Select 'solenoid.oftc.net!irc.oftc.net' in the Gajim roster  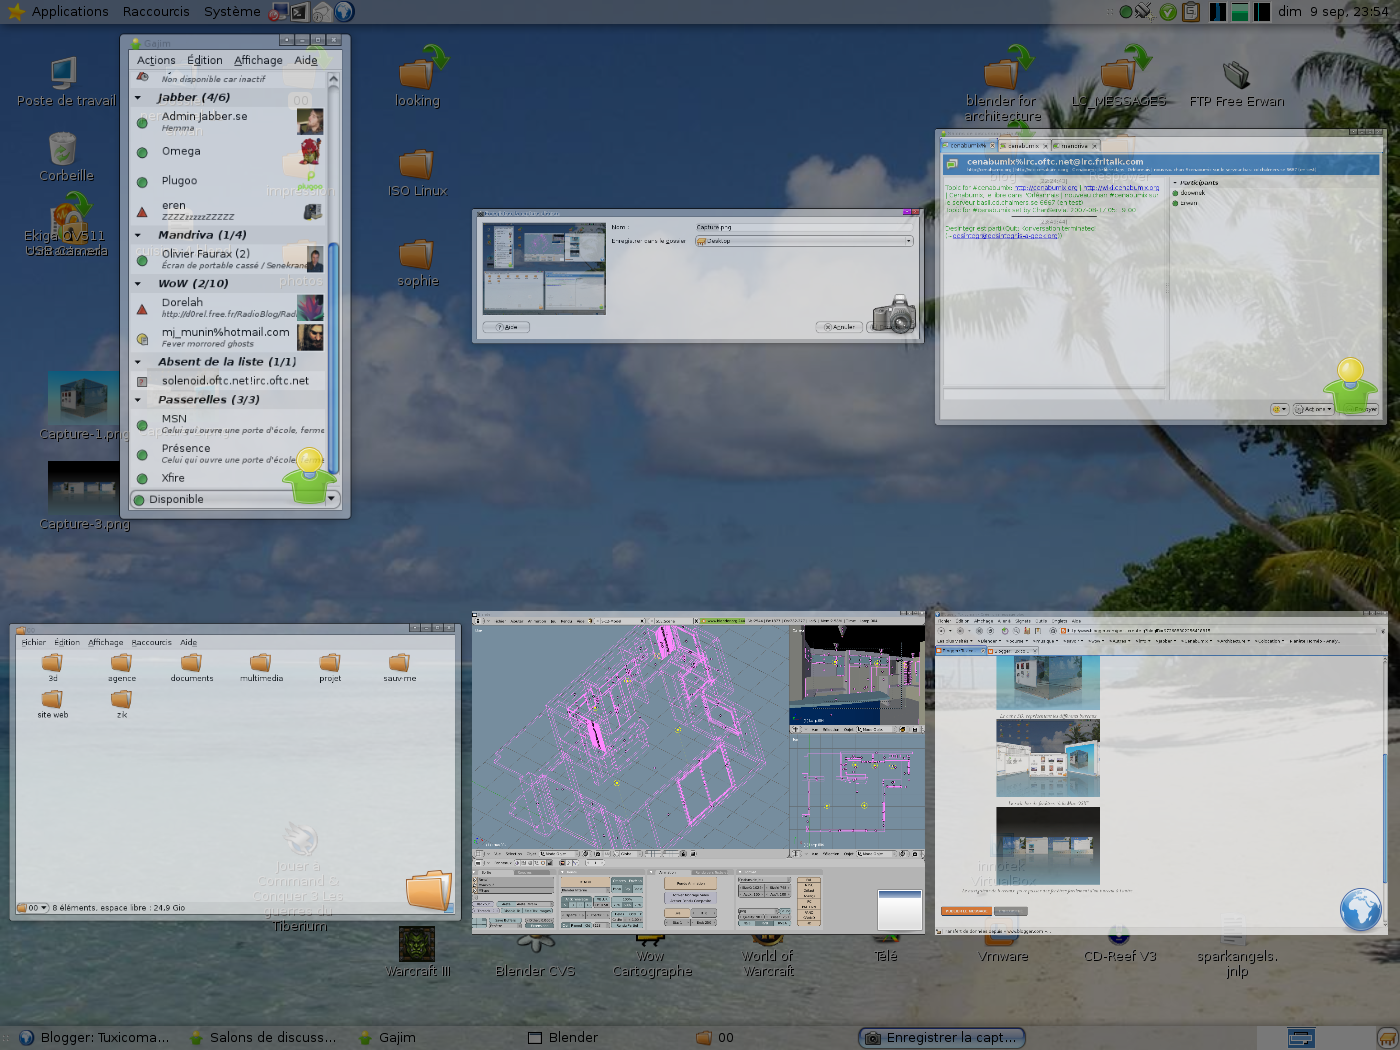[230, 381]
